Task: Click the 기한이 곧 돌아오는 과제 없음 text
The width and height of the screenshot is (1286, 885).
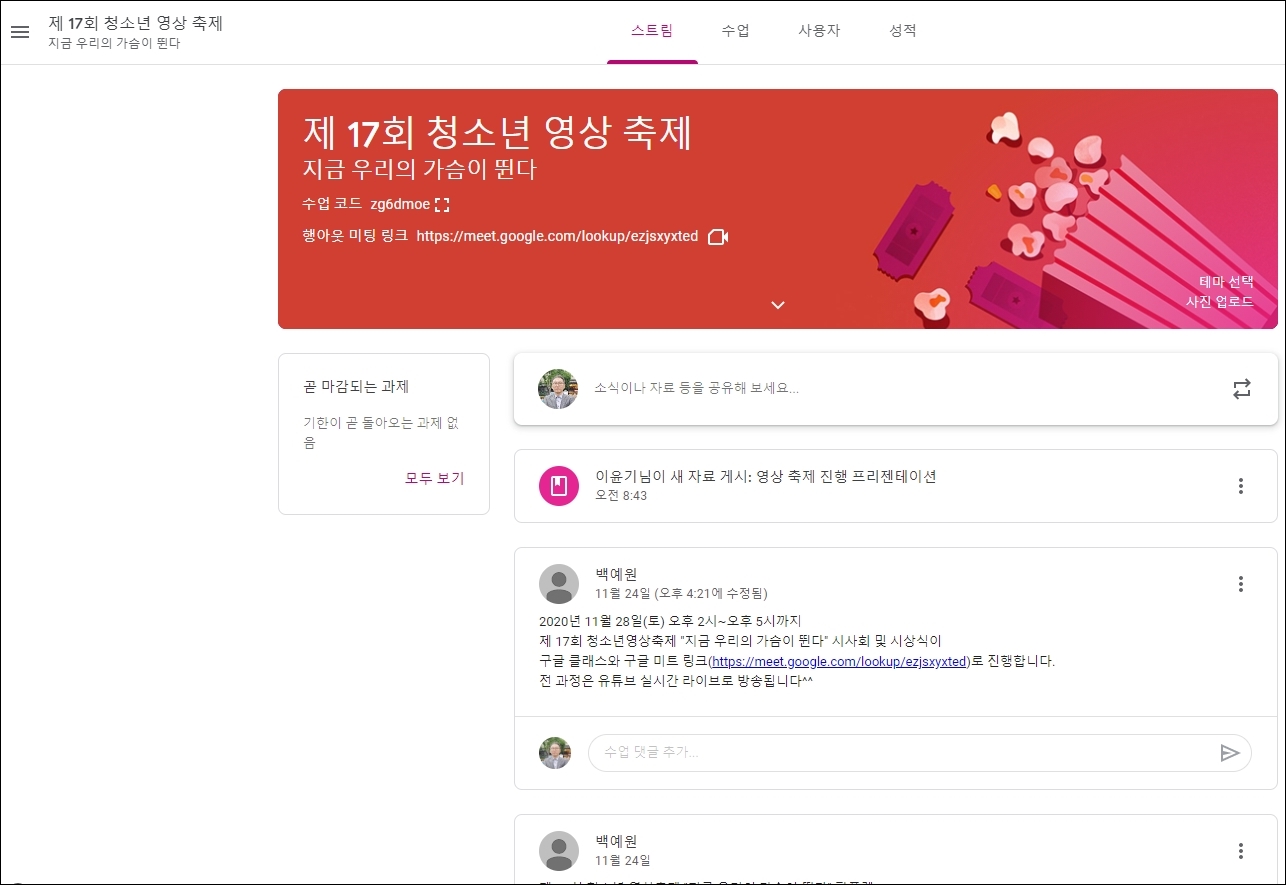Action: pyautogui.click(x=382, y=433)
